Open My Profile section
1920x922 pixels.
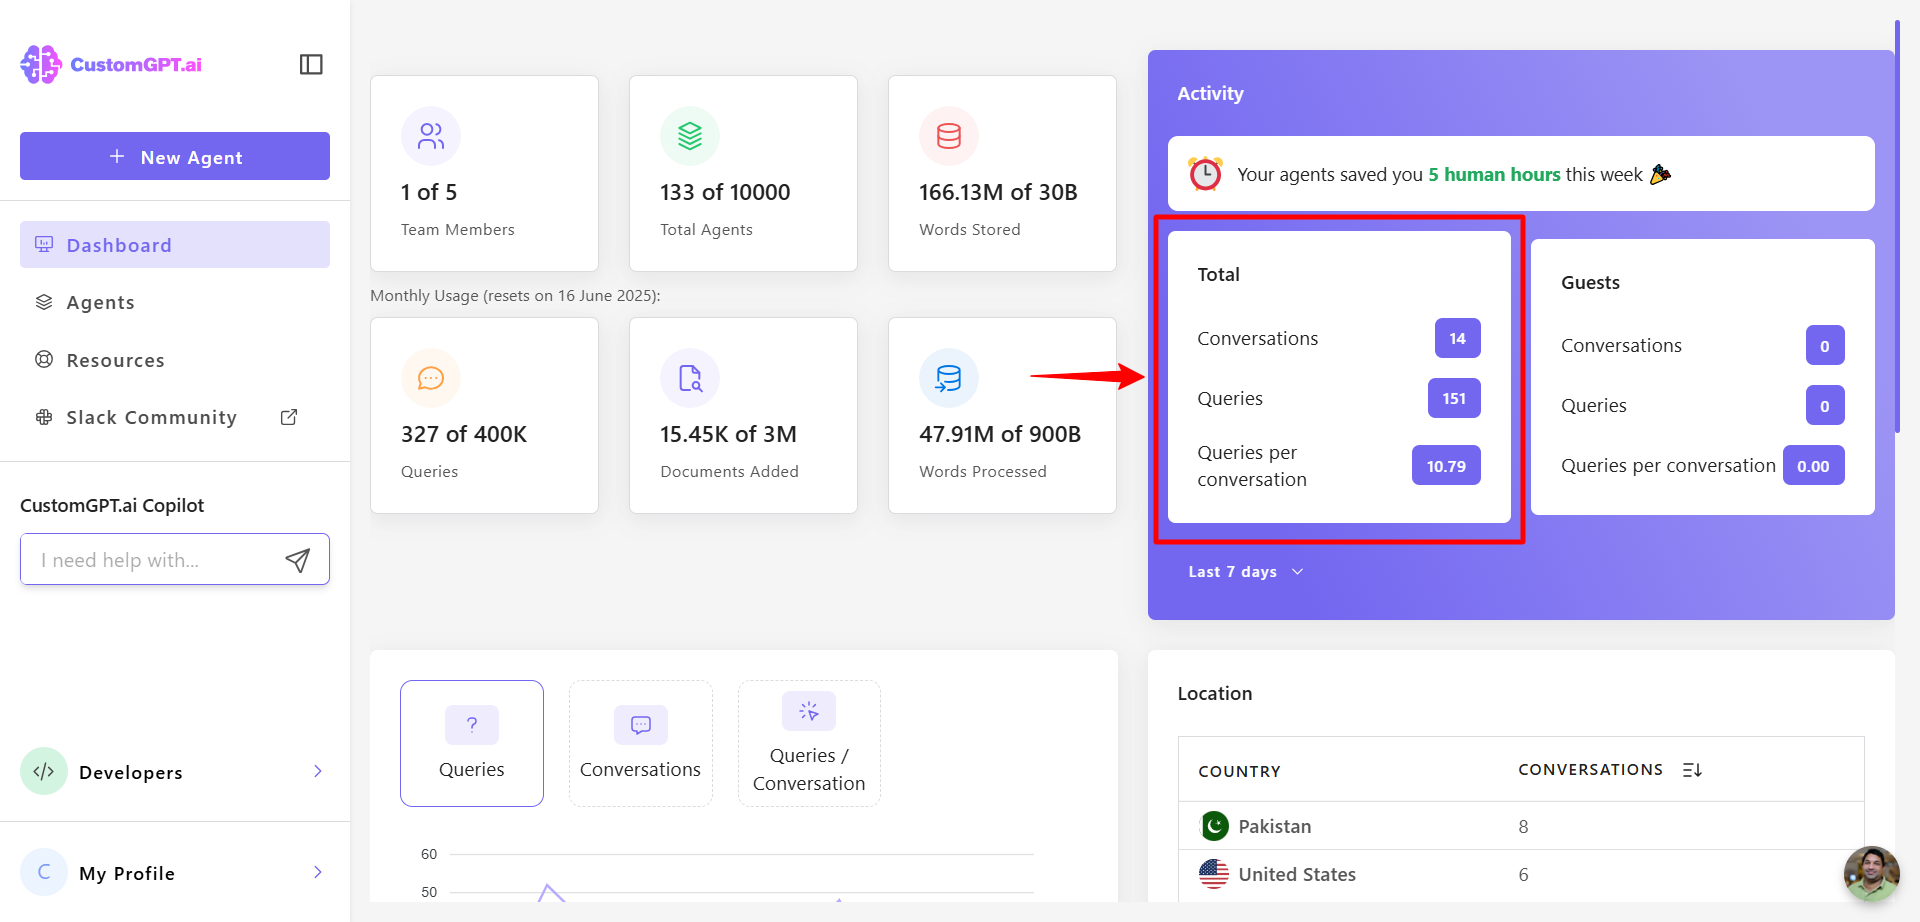point(175,872)
